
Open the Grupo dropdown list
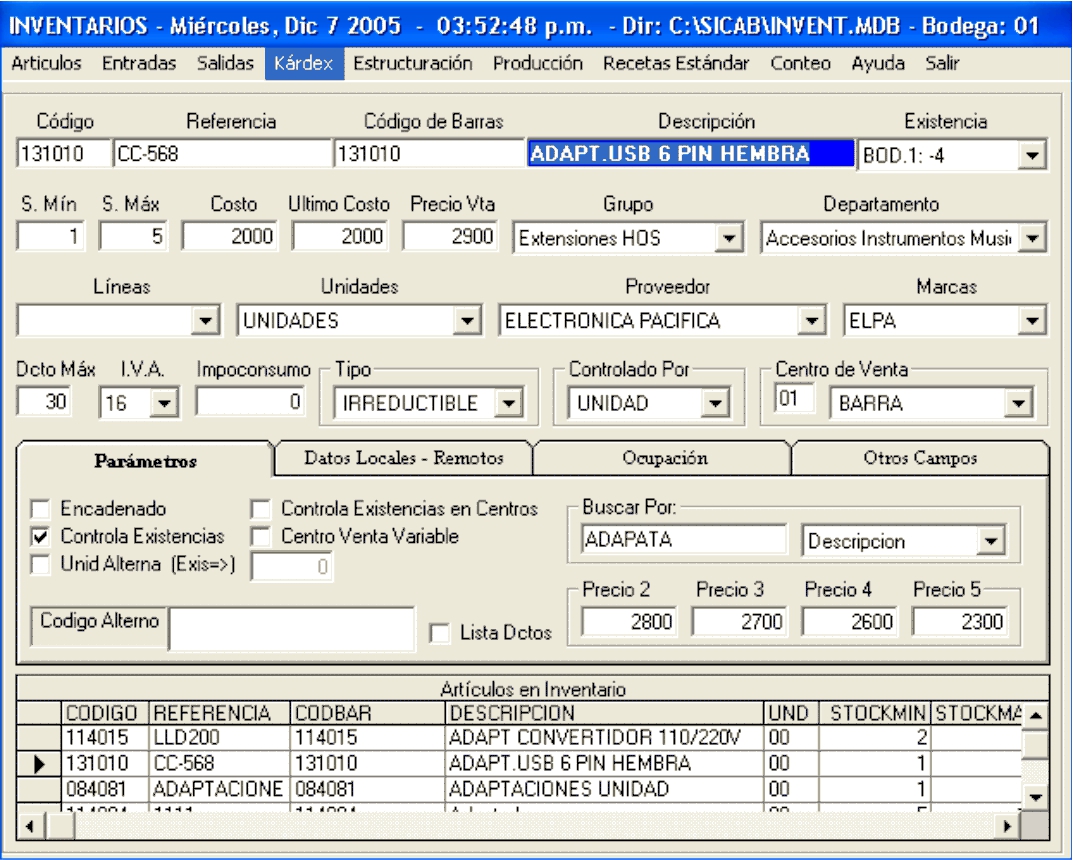[x=729, y=238]
